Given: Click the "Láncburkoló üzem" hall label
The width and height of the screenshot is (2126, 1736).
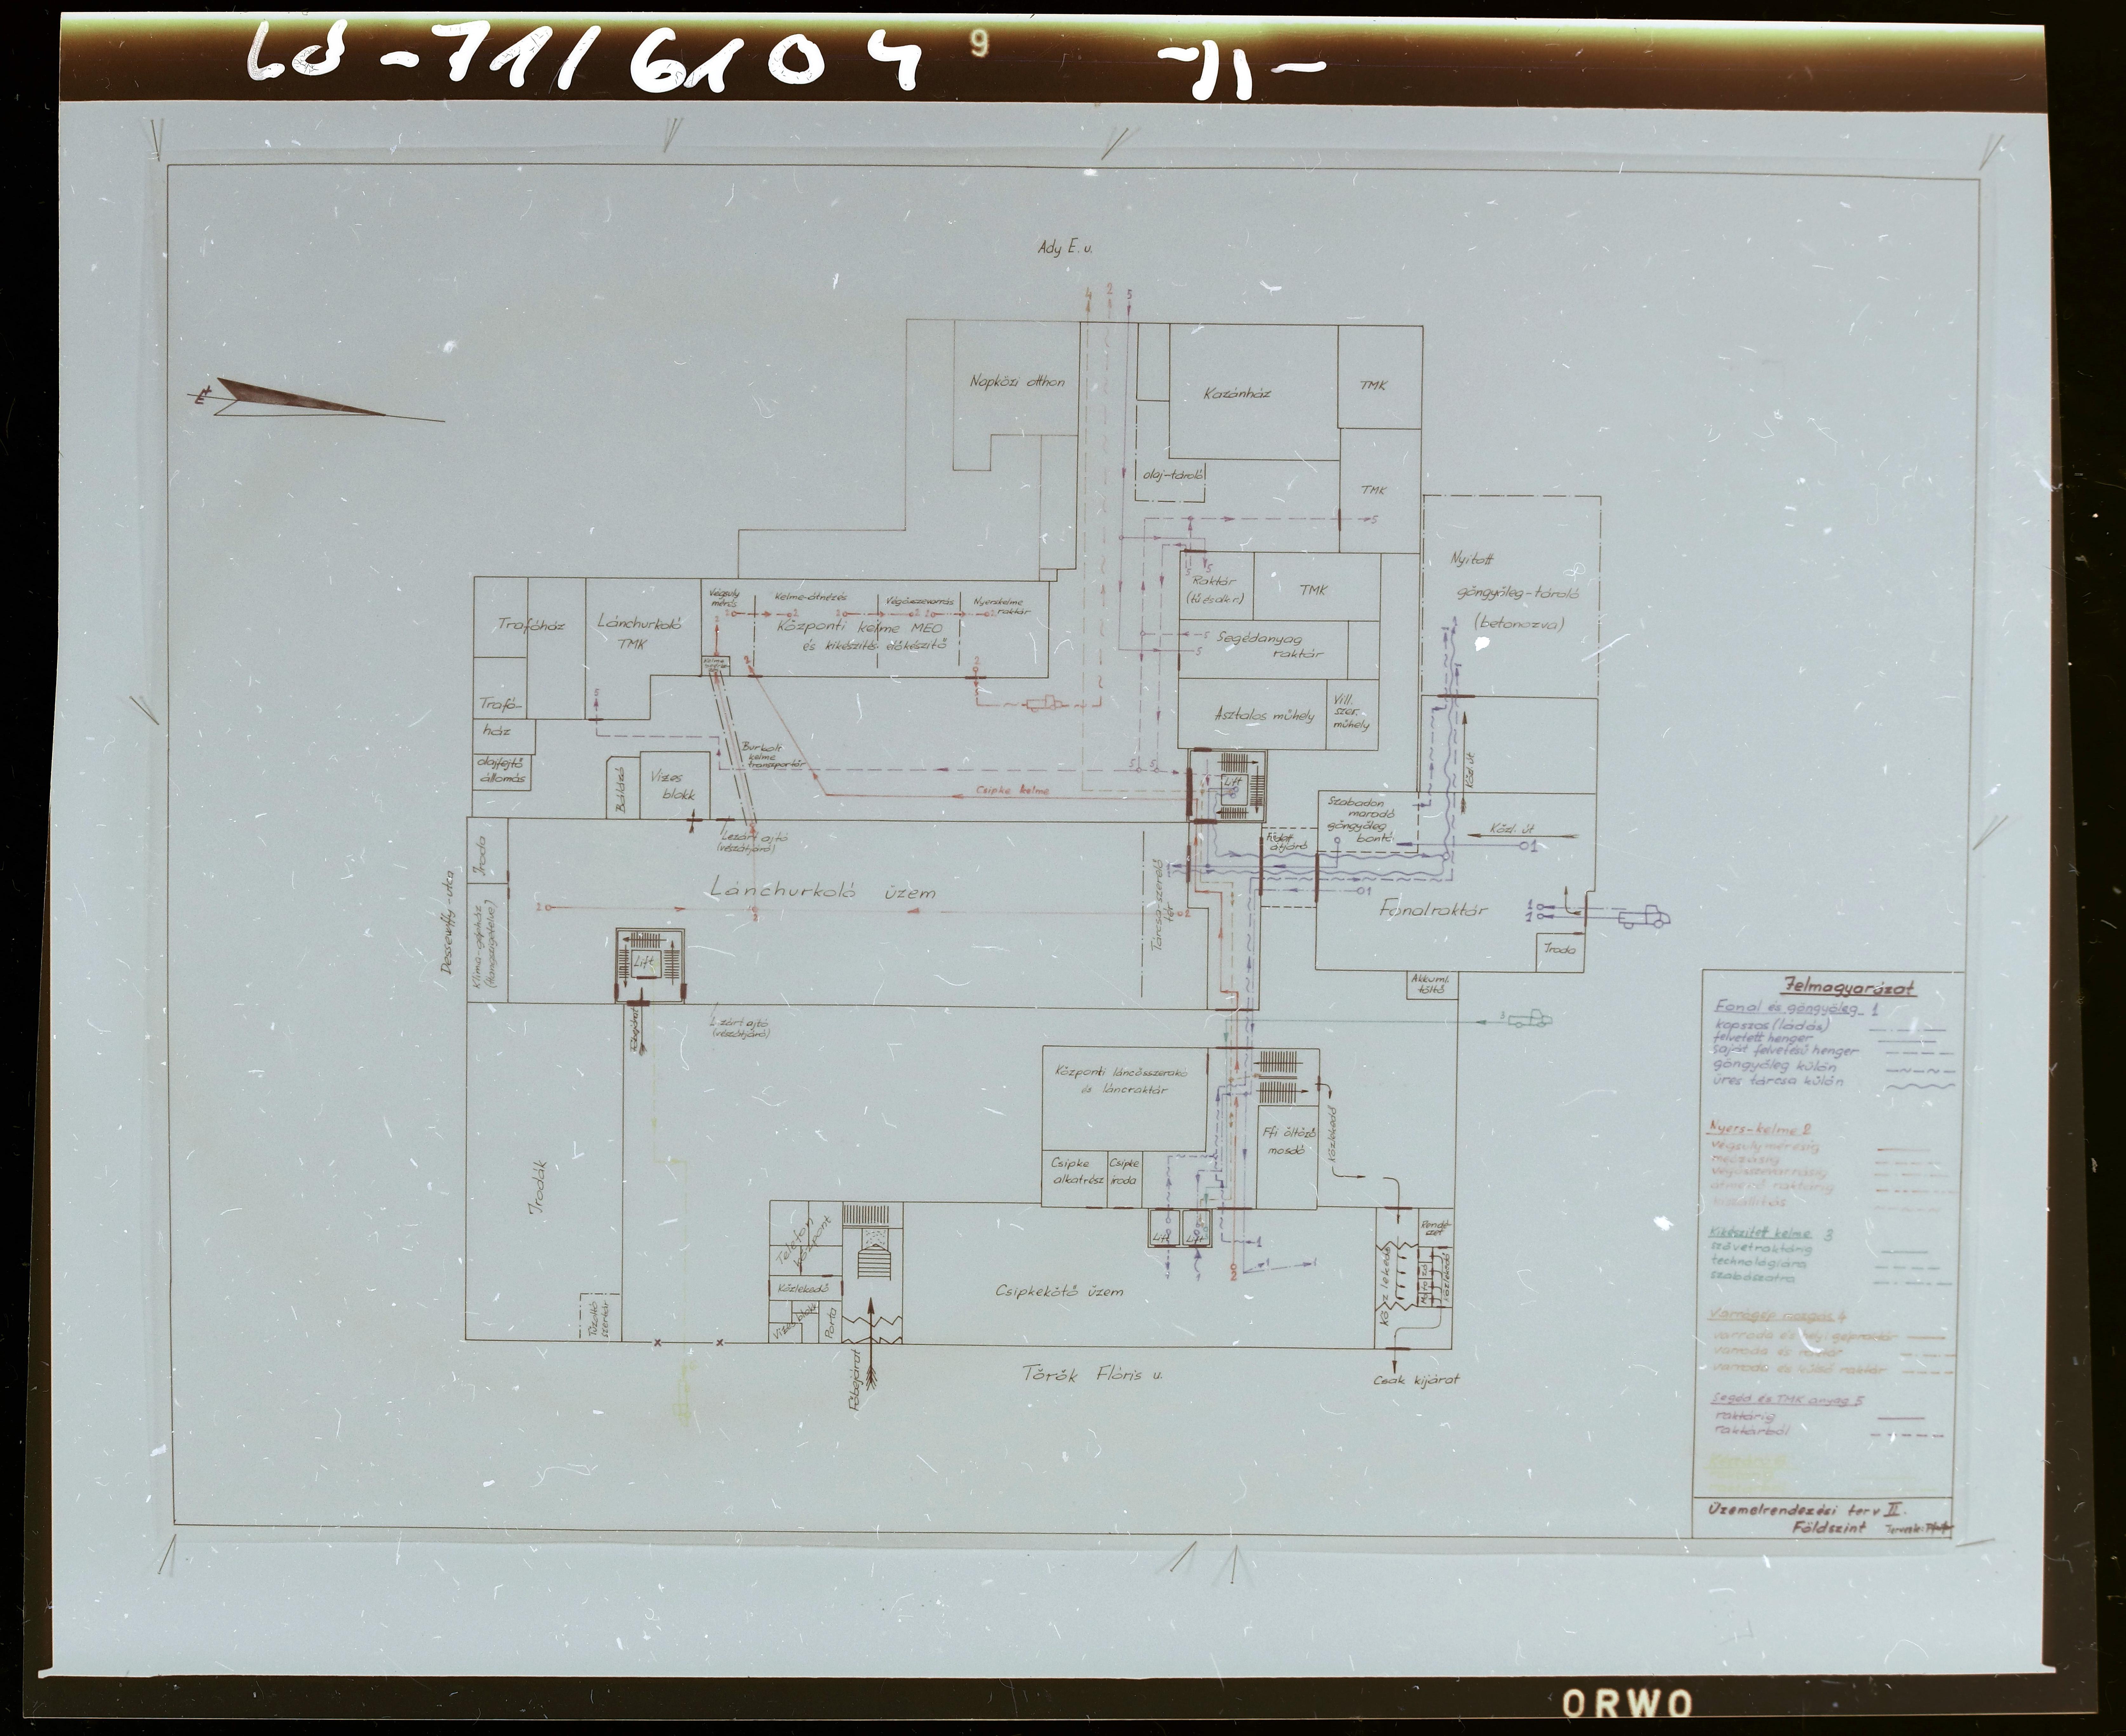Looking at the screenshot, I should [x=823, y=890].
